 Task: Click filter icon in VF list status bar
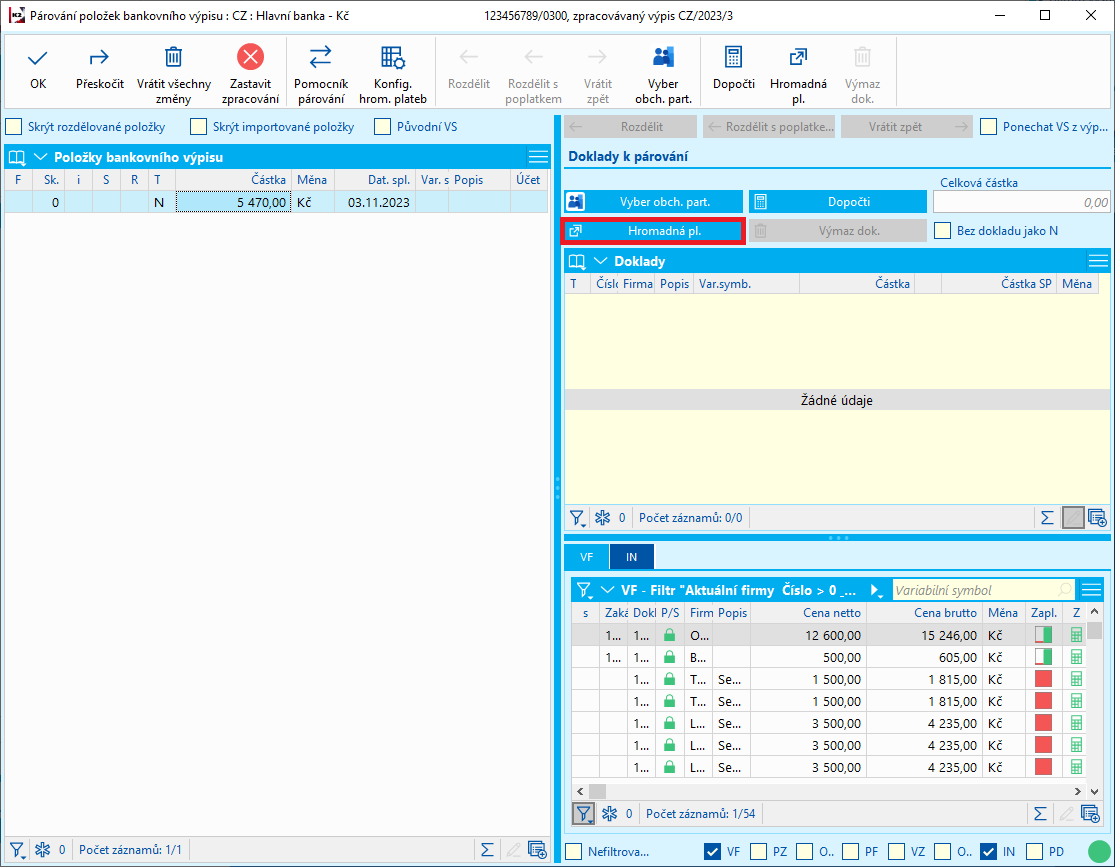point(583,814)
